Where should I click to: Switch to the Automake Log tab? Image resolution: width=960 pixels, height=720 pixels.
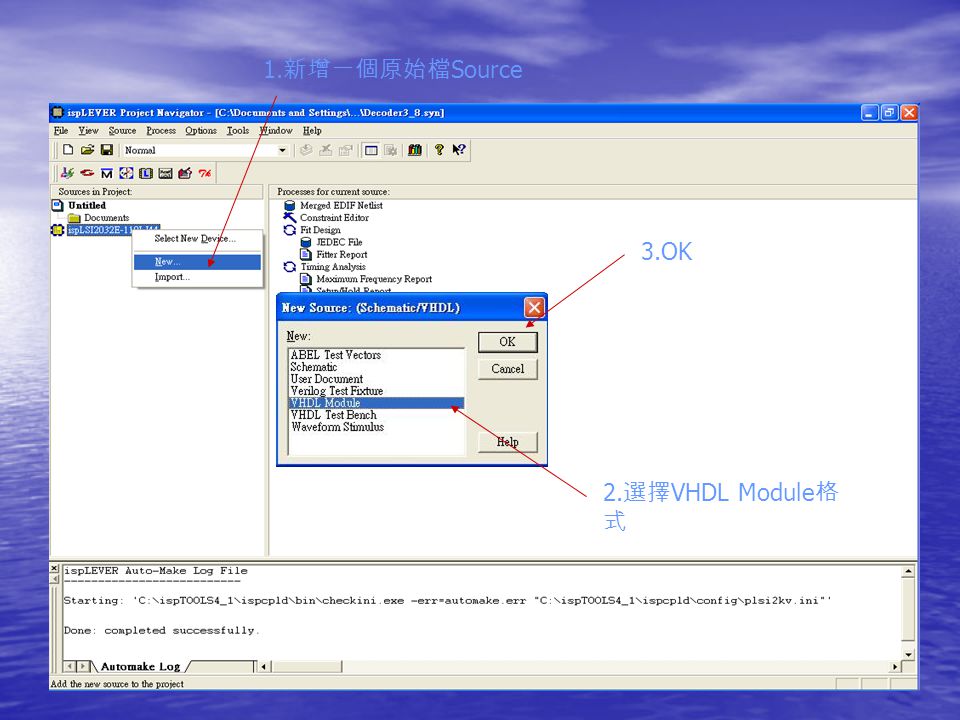coord(140,666)
